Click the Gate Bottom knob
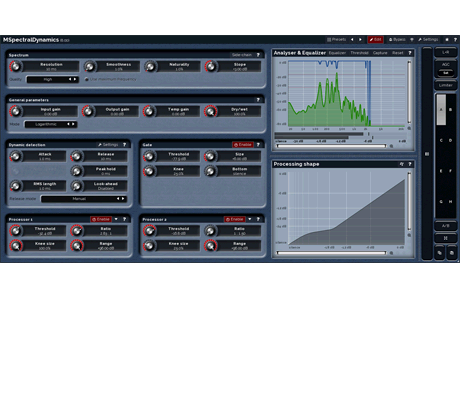Screen dimensions: 460x416 click(210, 171)
